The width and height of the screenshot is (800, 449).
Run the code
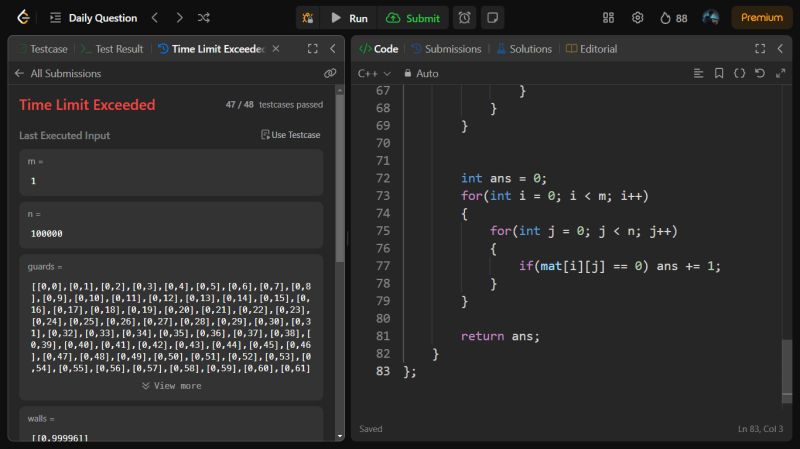click(349, 18)
